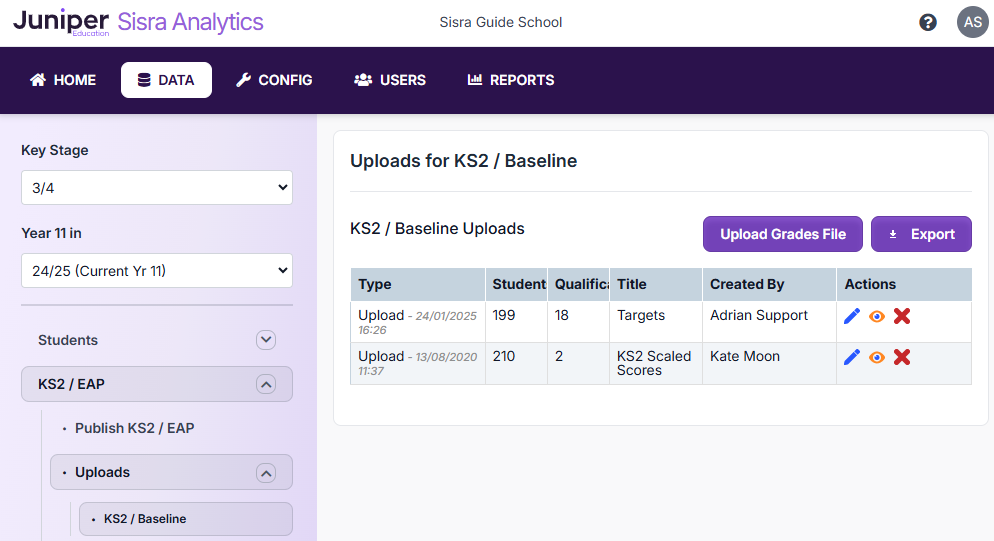Click the Upload Grades File button
Screen dimensions: 994x541
click(x=783, y=234)
